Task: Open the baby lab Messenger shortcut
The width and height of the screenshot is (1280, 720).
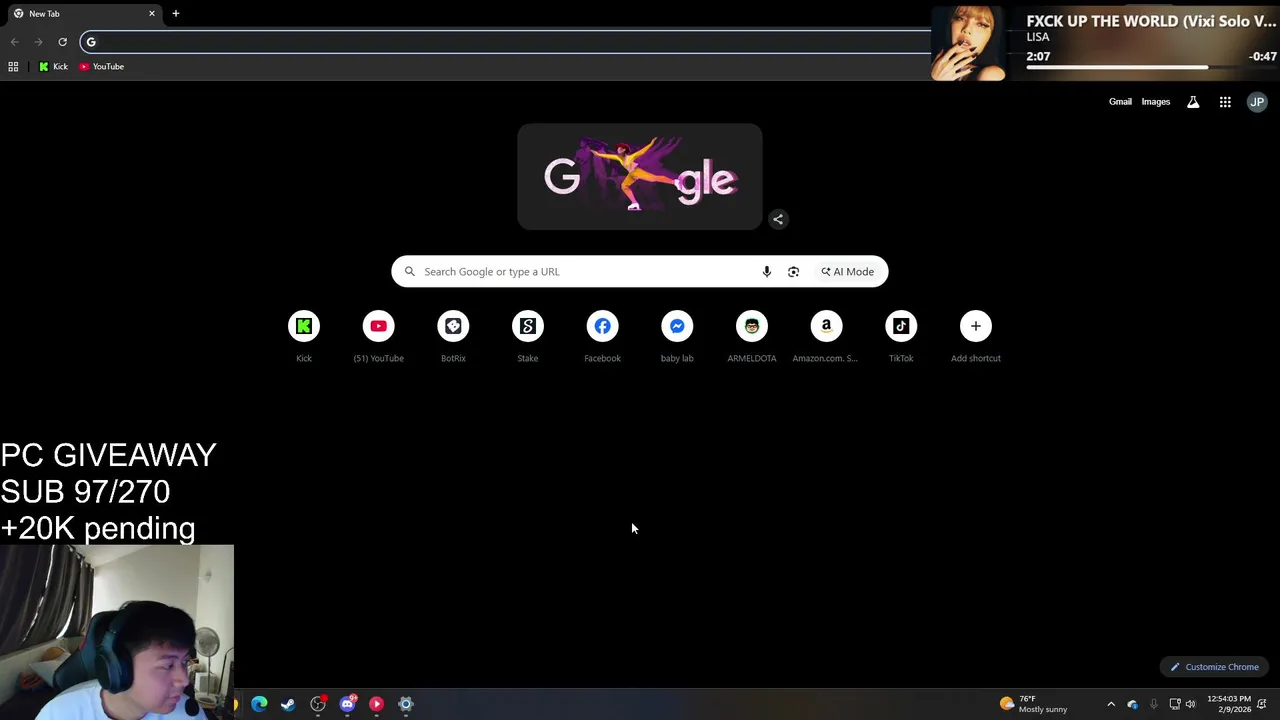Action: tap(677, 336)
